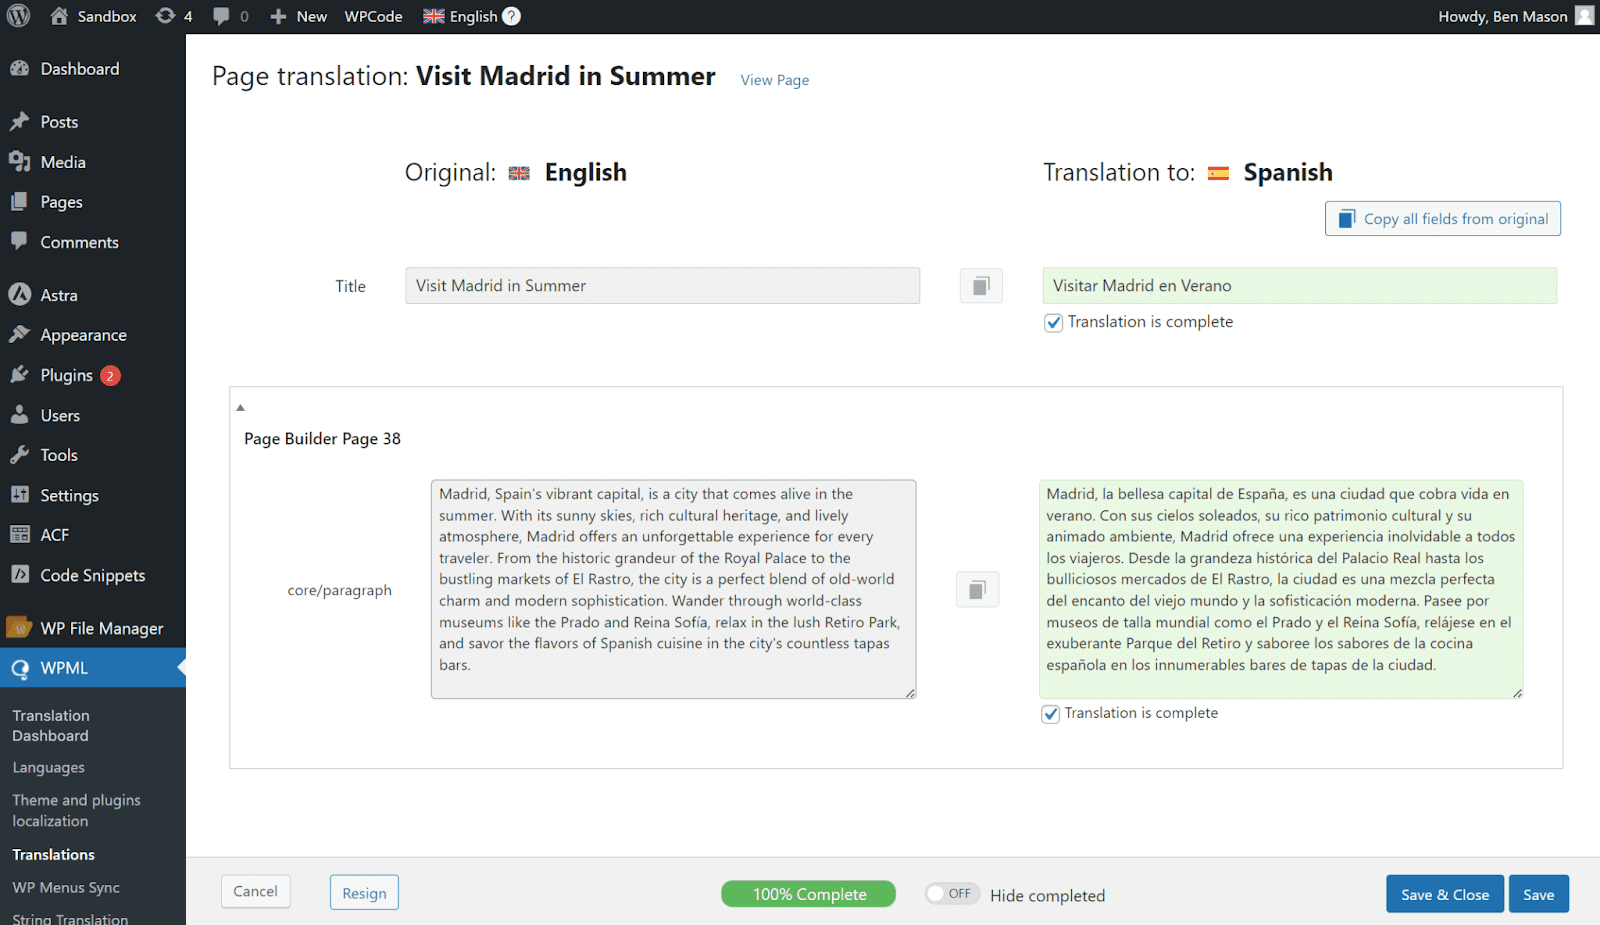Click the Save & Close button
1600x925 pixels.
(x=1445, y=894)
